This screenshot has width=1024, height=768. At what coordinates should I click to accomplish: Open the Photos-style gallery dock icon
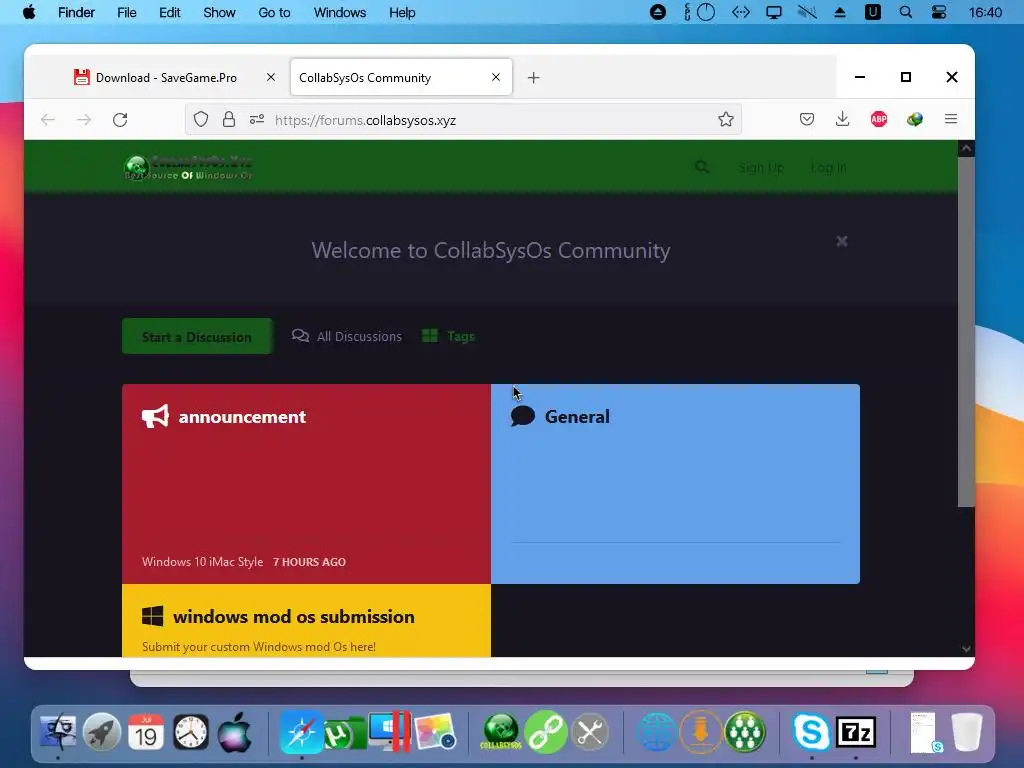pos(435,732)
